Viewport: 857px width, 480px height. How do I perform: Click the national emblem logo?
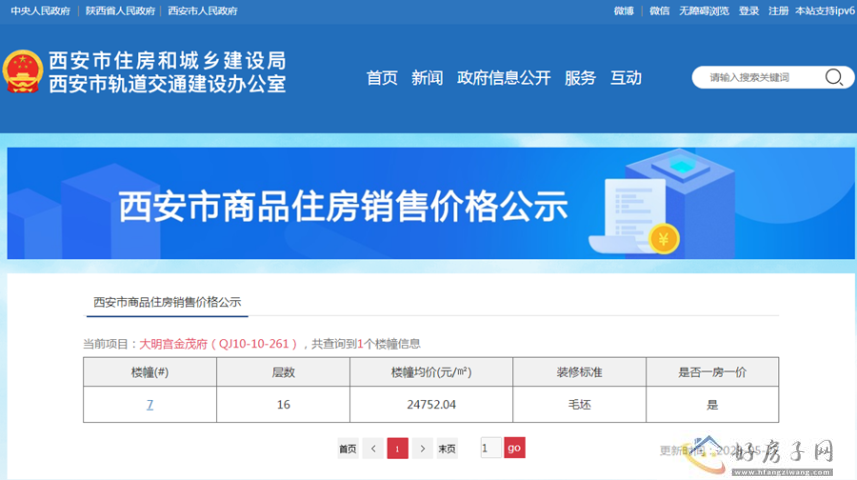22,72
